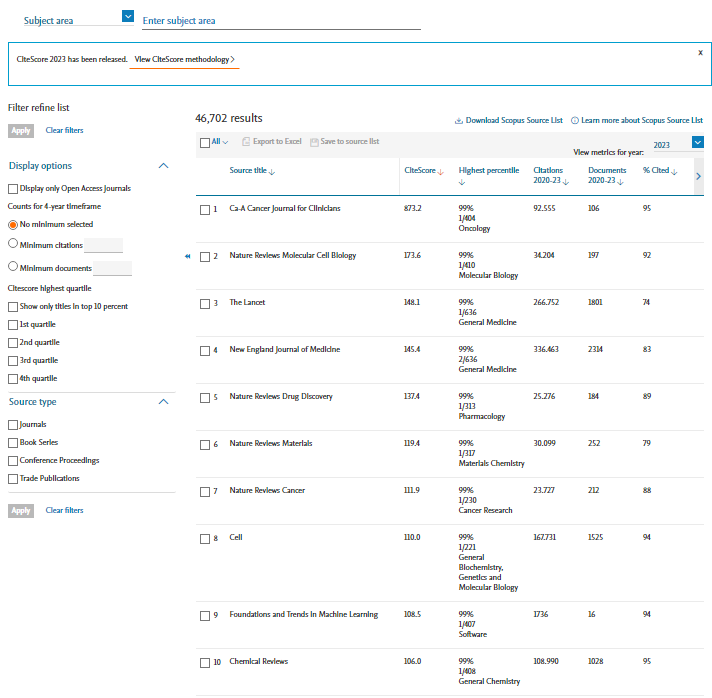Viewport: 712px width, 698px height.
Task: Open Nature Reviews Cancer
Action: pyautogui.click(x=267, y=490)
